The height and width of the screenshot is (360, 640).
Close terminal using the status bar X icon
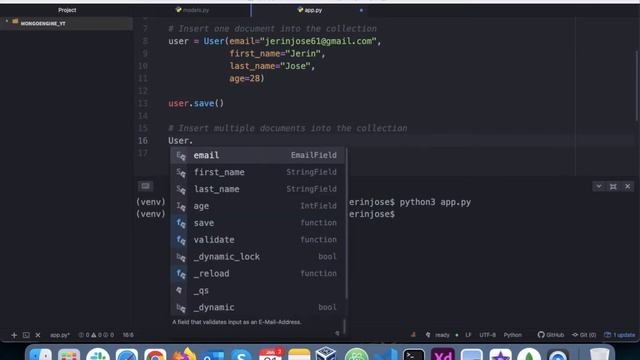(38, 335)
